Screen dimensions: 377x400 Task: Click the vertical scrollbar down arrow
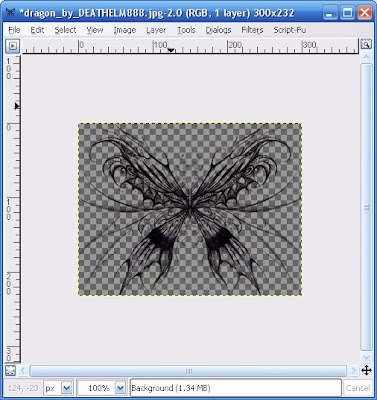click(x=366, y=357)
